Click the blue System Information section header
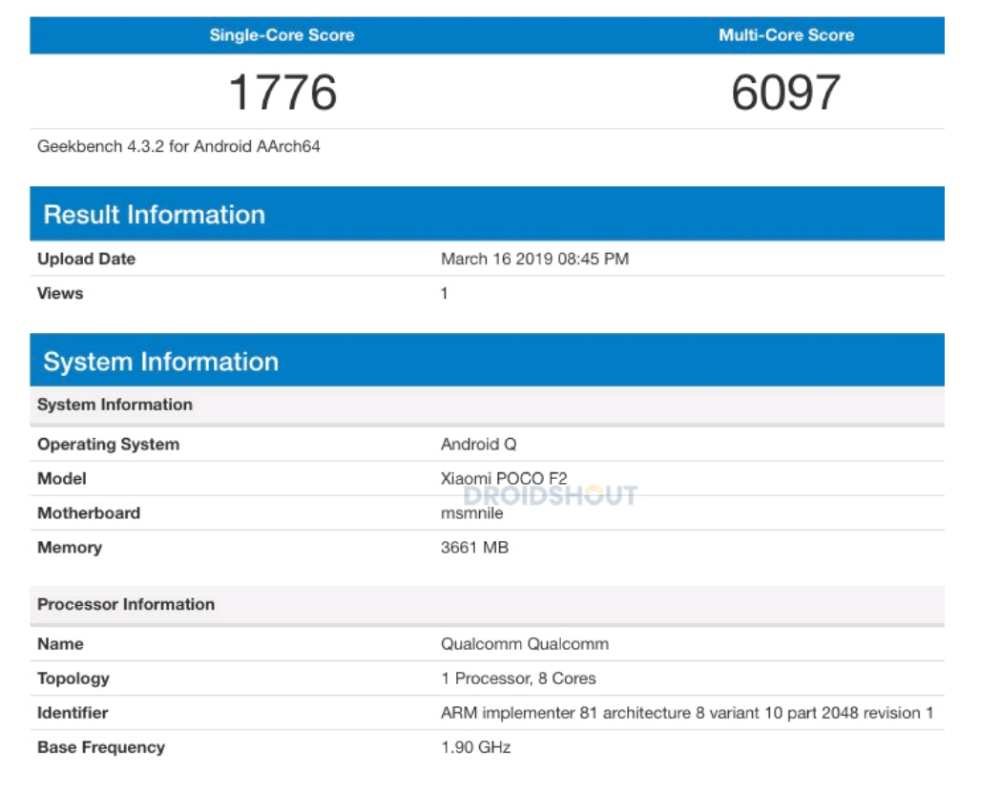 [x=487, y=361]
